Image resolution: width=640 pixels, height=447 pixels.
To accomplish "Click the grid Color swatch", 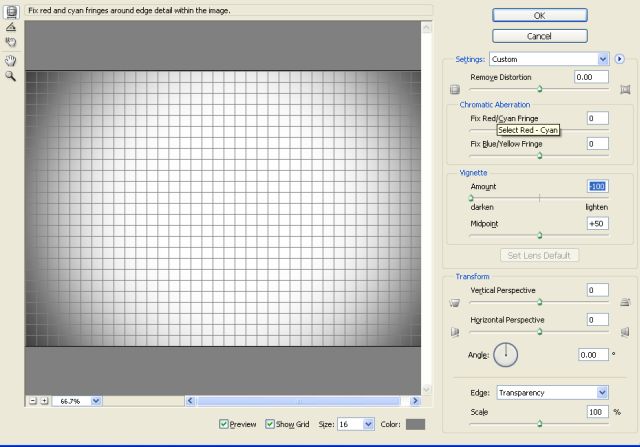I will 415,424.
